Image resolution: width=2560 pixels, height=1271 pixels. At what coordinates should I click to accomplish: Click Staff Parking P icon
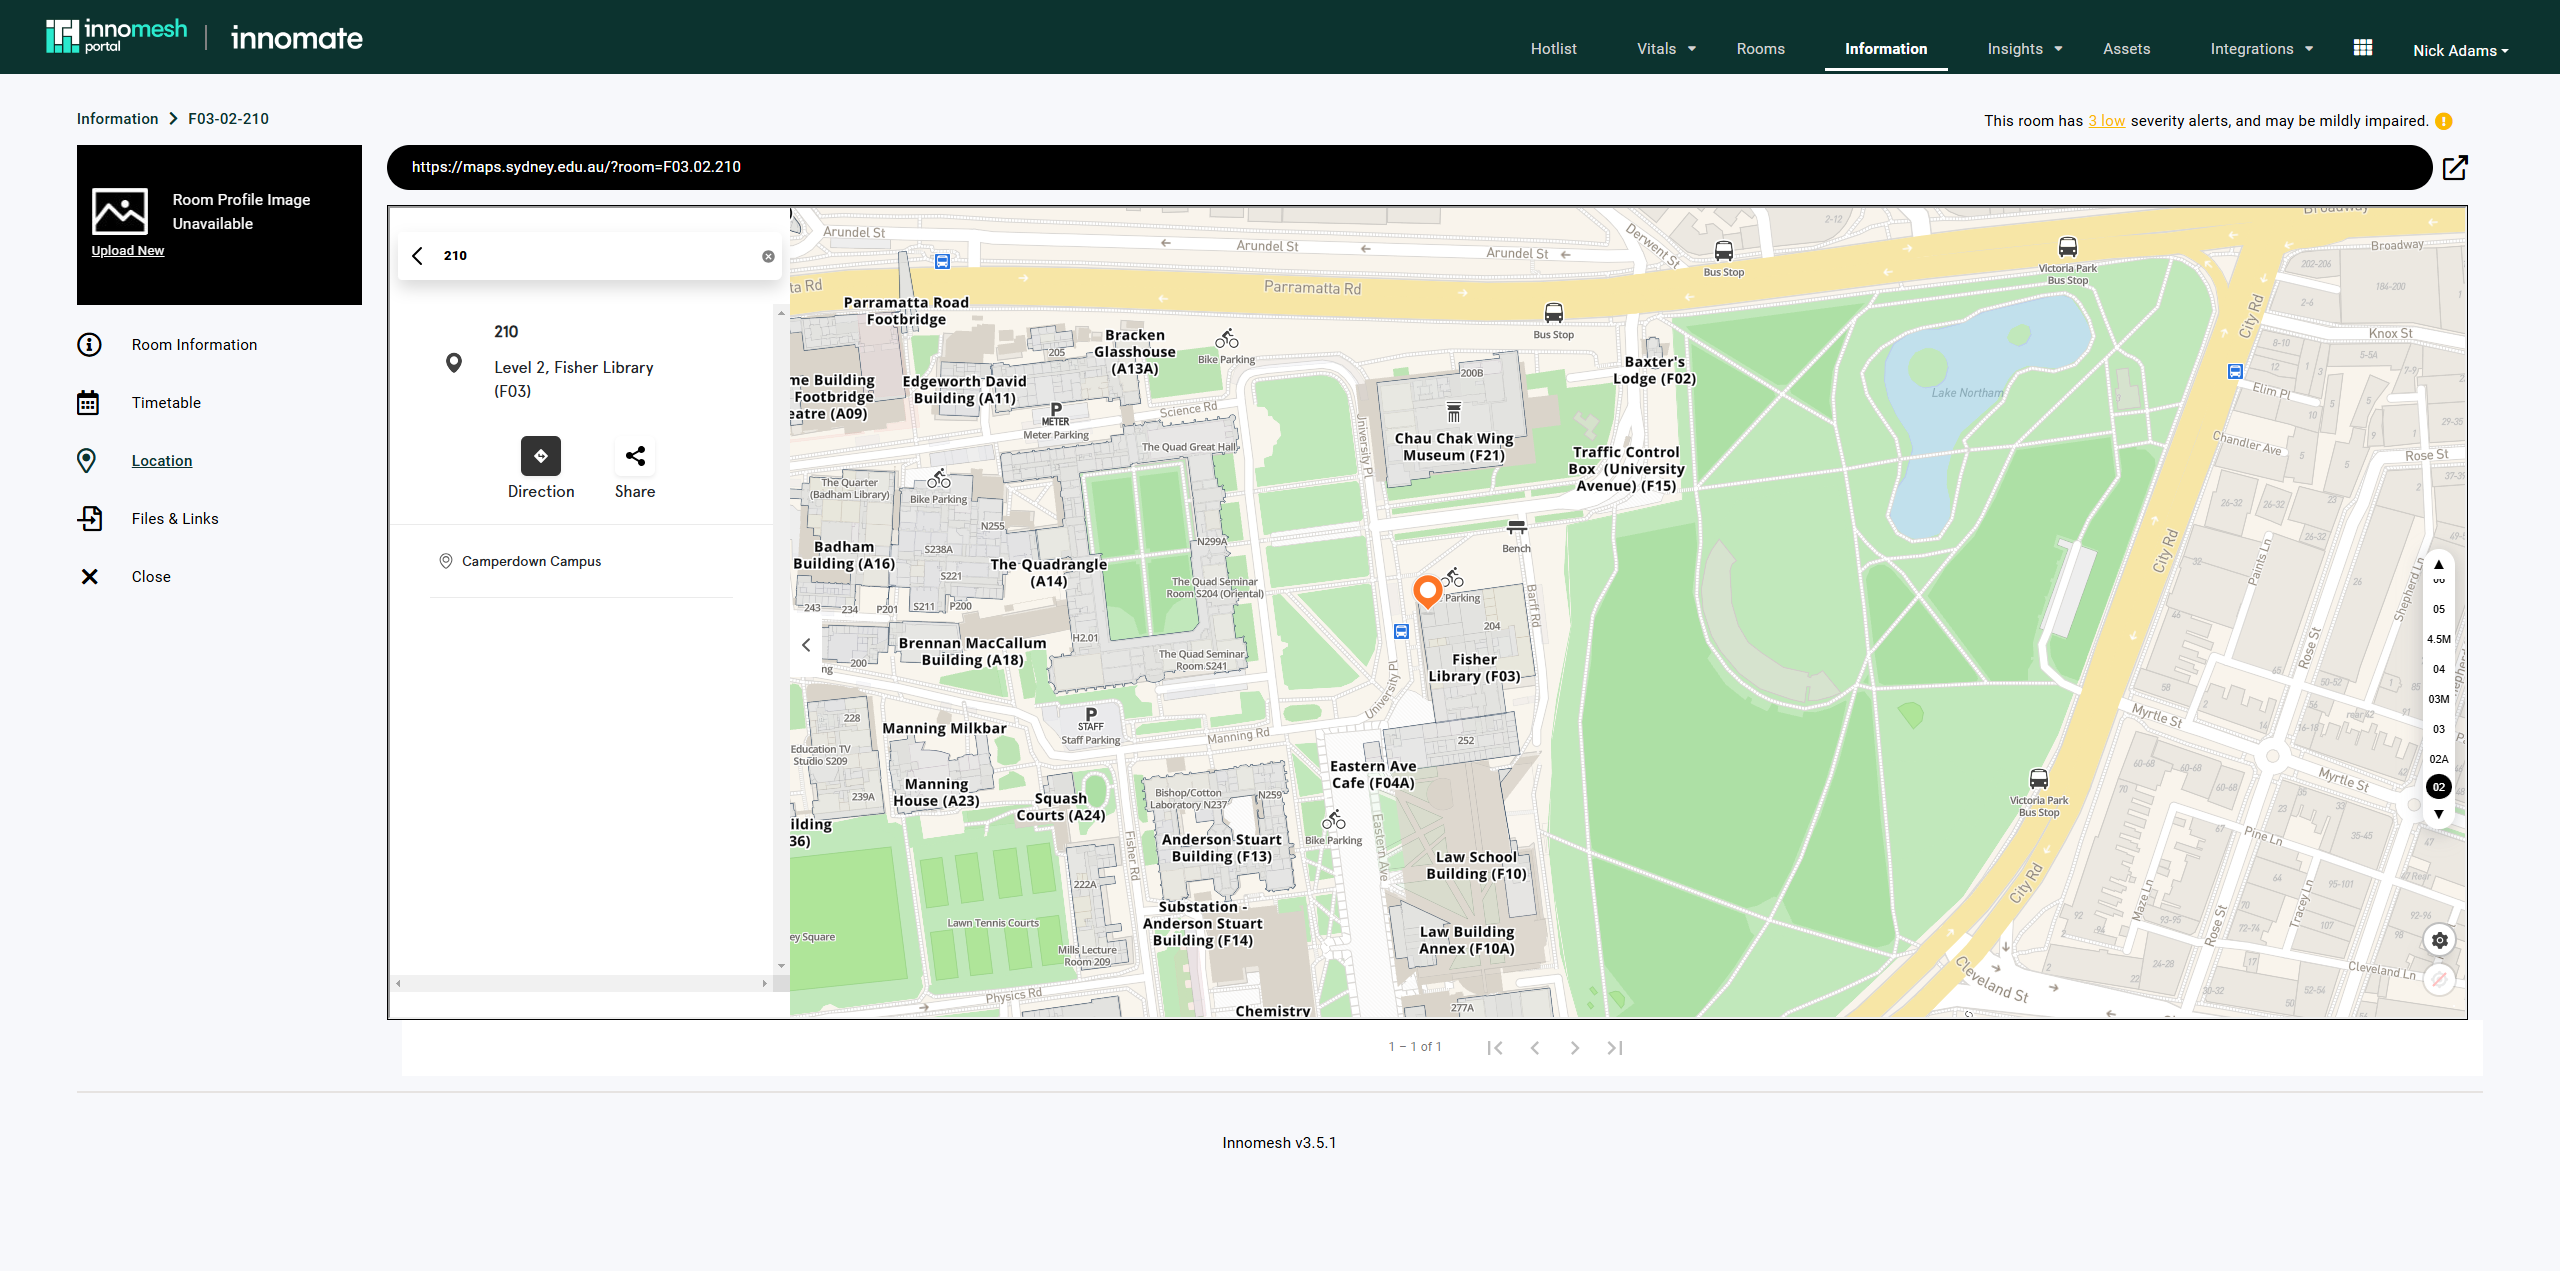coord(1091,715)
